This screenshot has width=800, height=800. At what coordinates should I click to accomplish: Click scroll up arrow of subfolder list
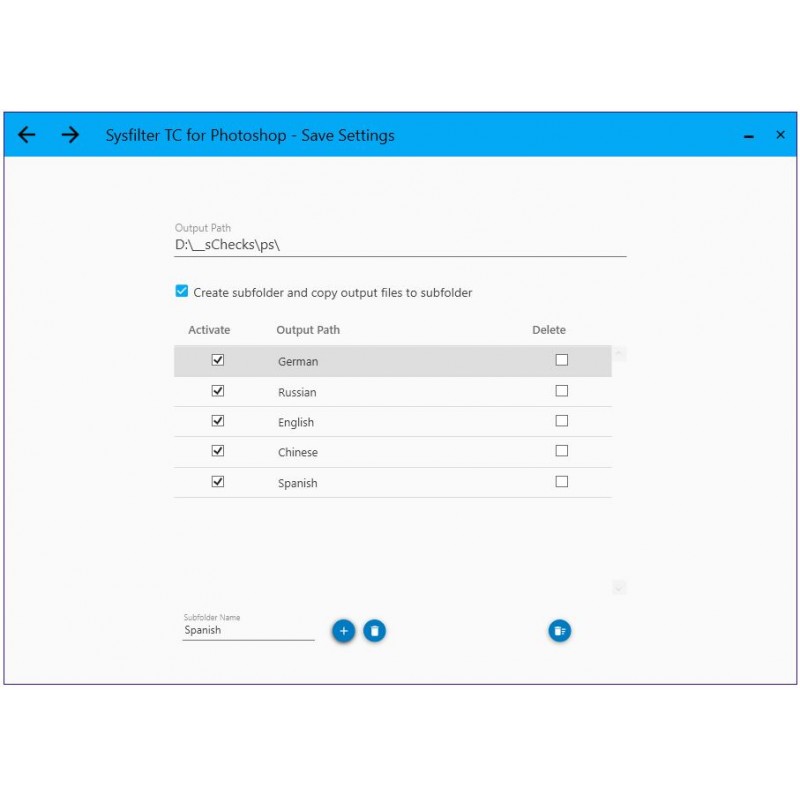click(619, 353)
